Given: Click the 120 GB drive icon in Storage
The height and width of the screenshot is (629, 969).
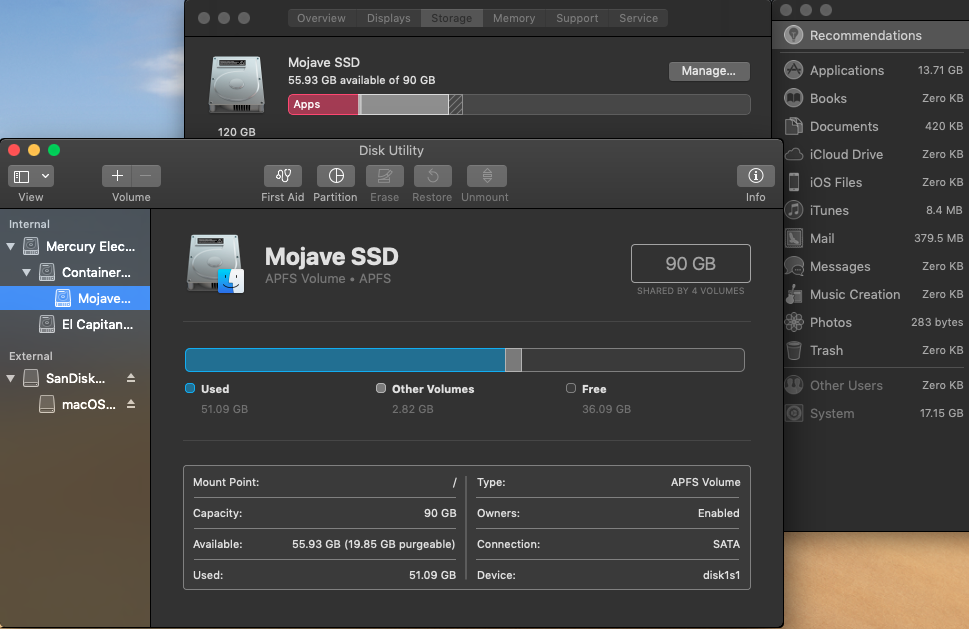Looking at the screenshot, I should (x=237, y=85).
